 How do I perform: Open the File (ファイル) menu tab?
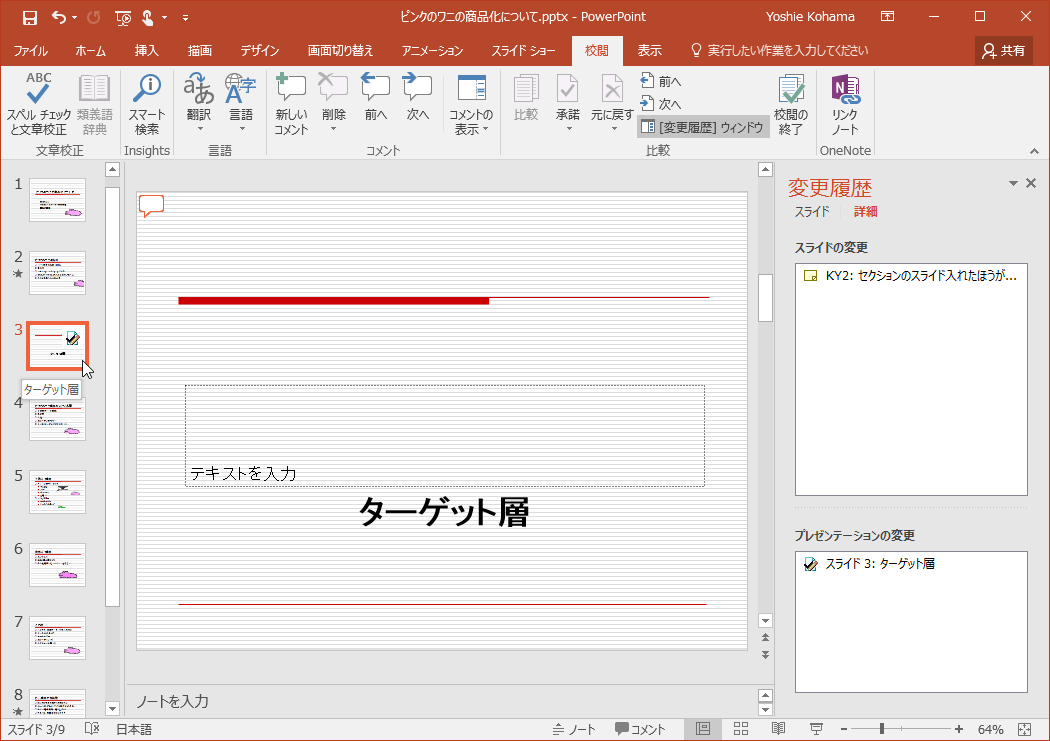pos(30,50)
